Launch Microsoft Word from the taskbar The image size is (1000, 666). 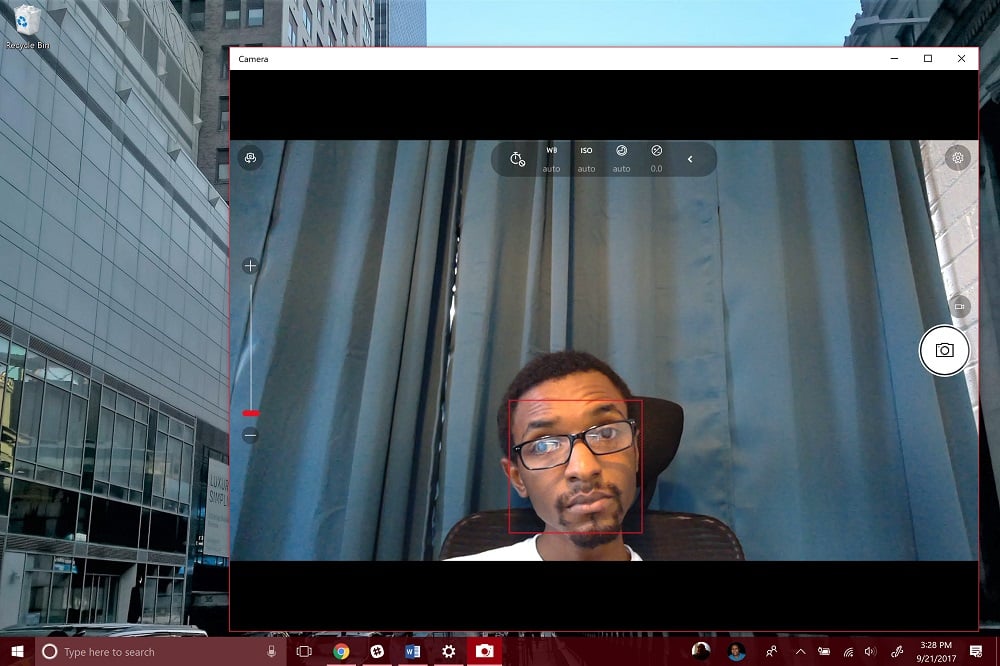(x=412, y=651)
